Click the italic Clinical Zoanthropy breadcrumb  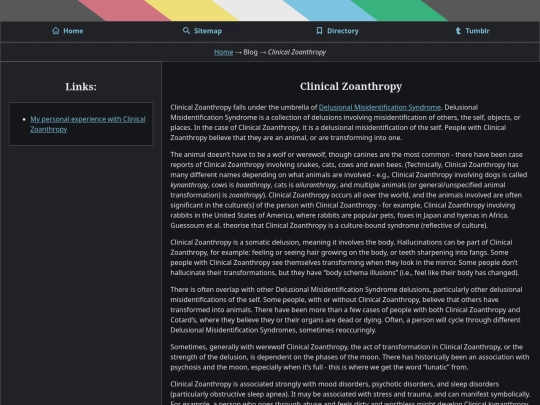tap(297, 52)
